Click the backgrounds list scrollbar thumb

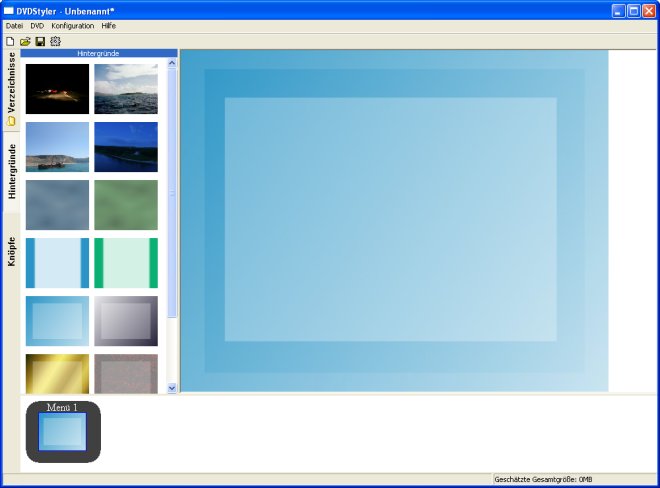pyautogui.click(x=172, y=193)
